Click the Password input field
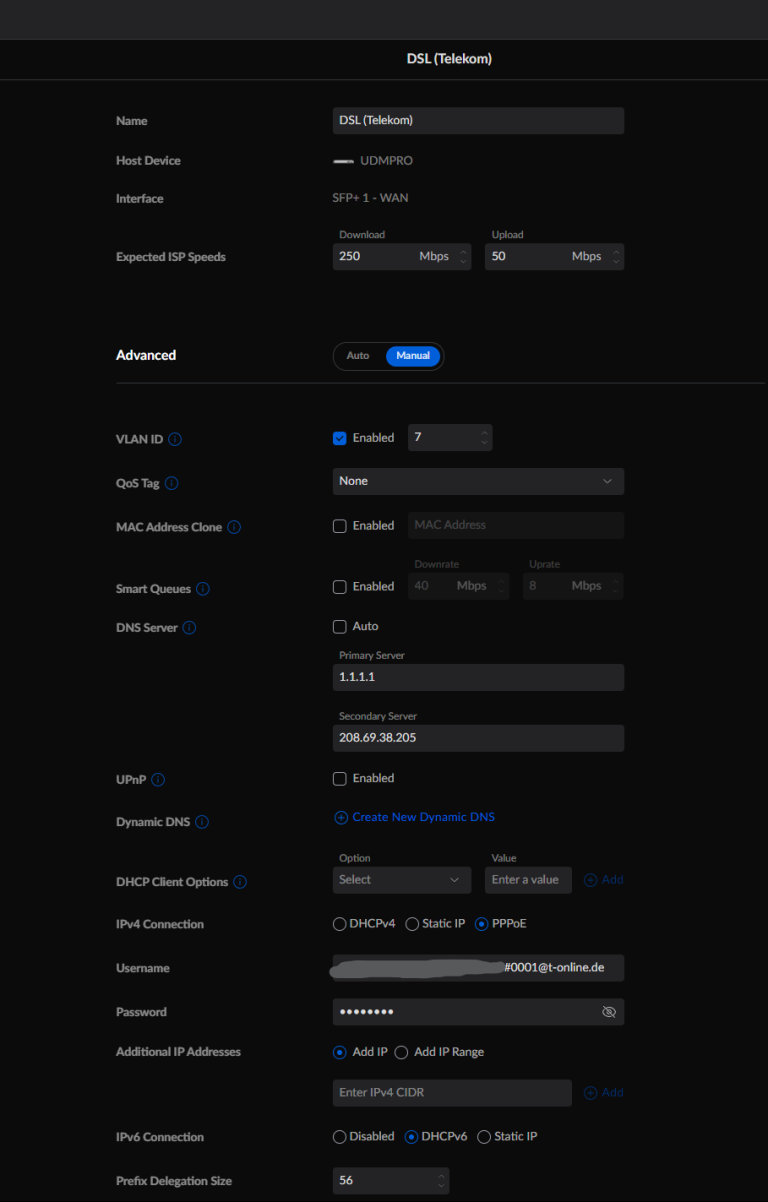This screenshot has width=768, height=1202. point(478,1012)
